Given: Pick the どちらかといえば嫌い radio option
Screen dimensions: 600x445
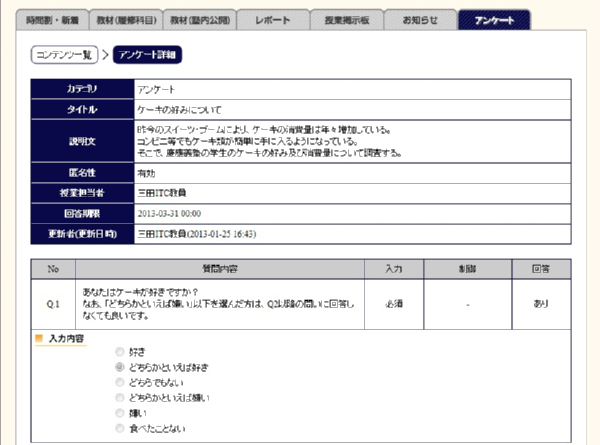Looking at the screenshot, I should pos(121,398).
